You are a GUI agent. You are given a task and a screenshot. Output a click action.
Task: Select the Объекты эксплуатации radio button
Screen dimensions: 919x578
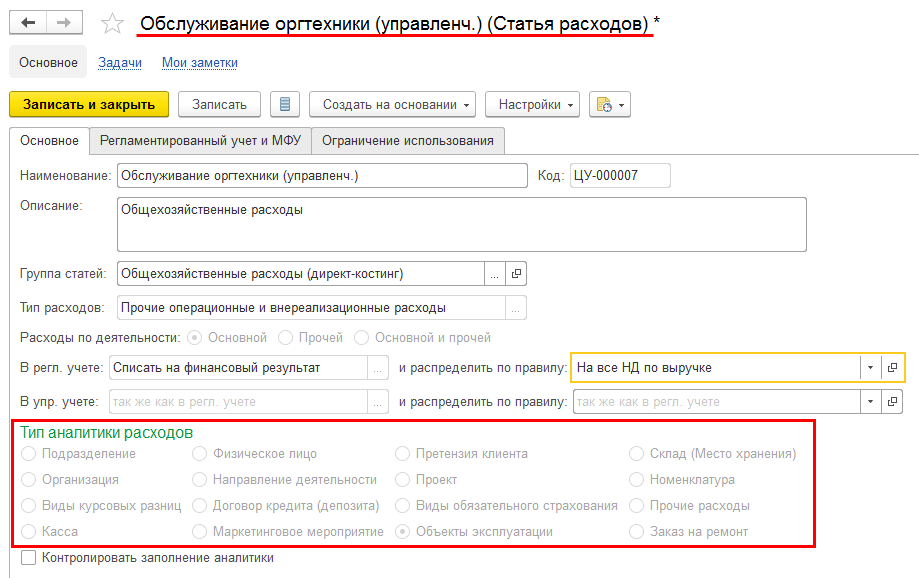point(402,532)
